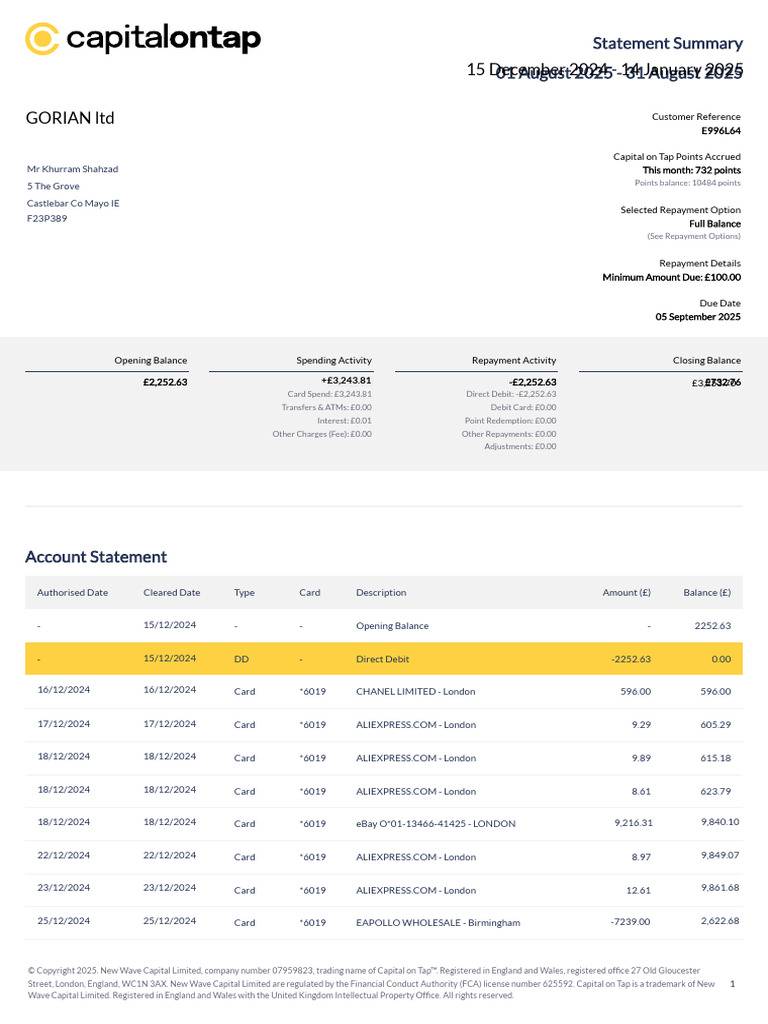Click the final balance 2,622.68
768x1024 pixels.
tap(720, 921)
